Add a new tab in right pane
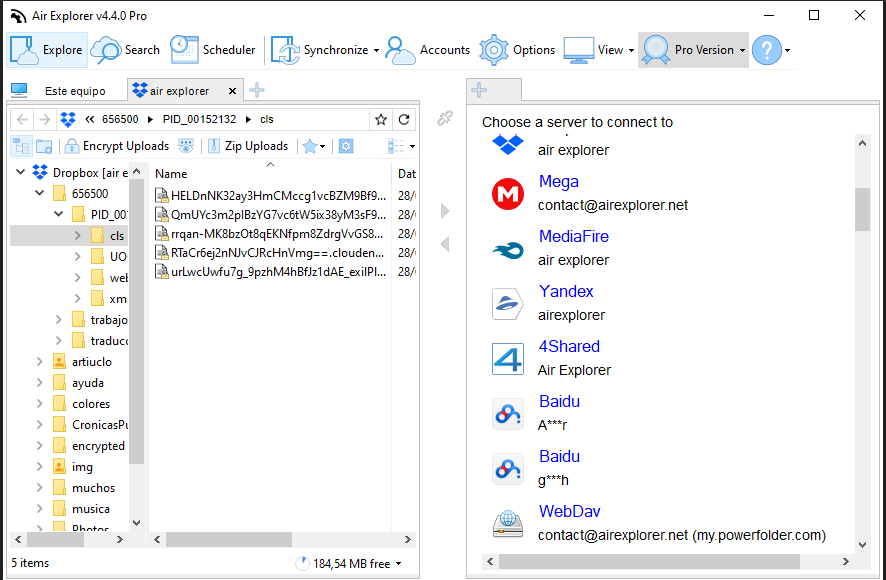 pyautogui.click(x=479, y=90)
